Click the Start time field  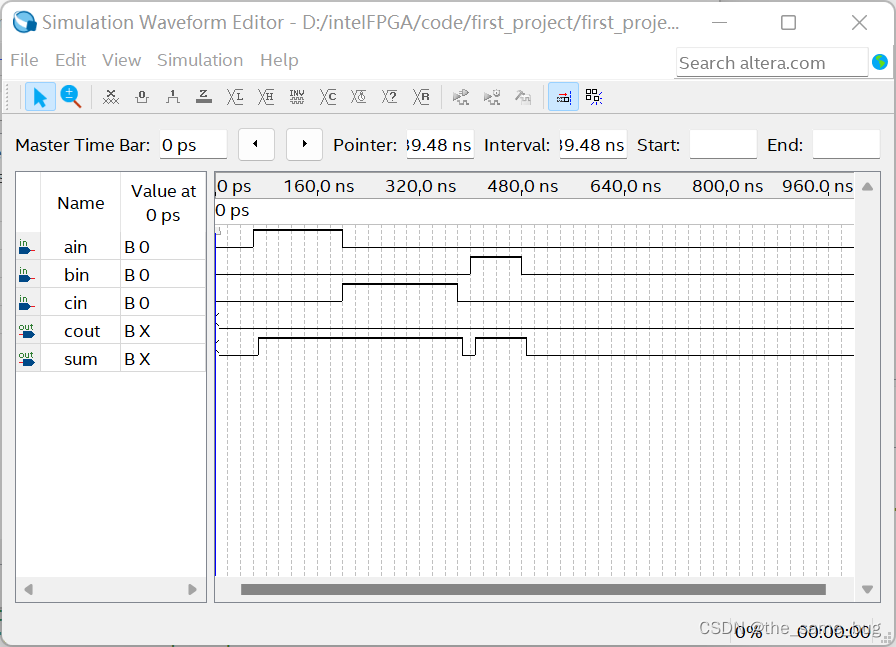click(x=723, y=145)
